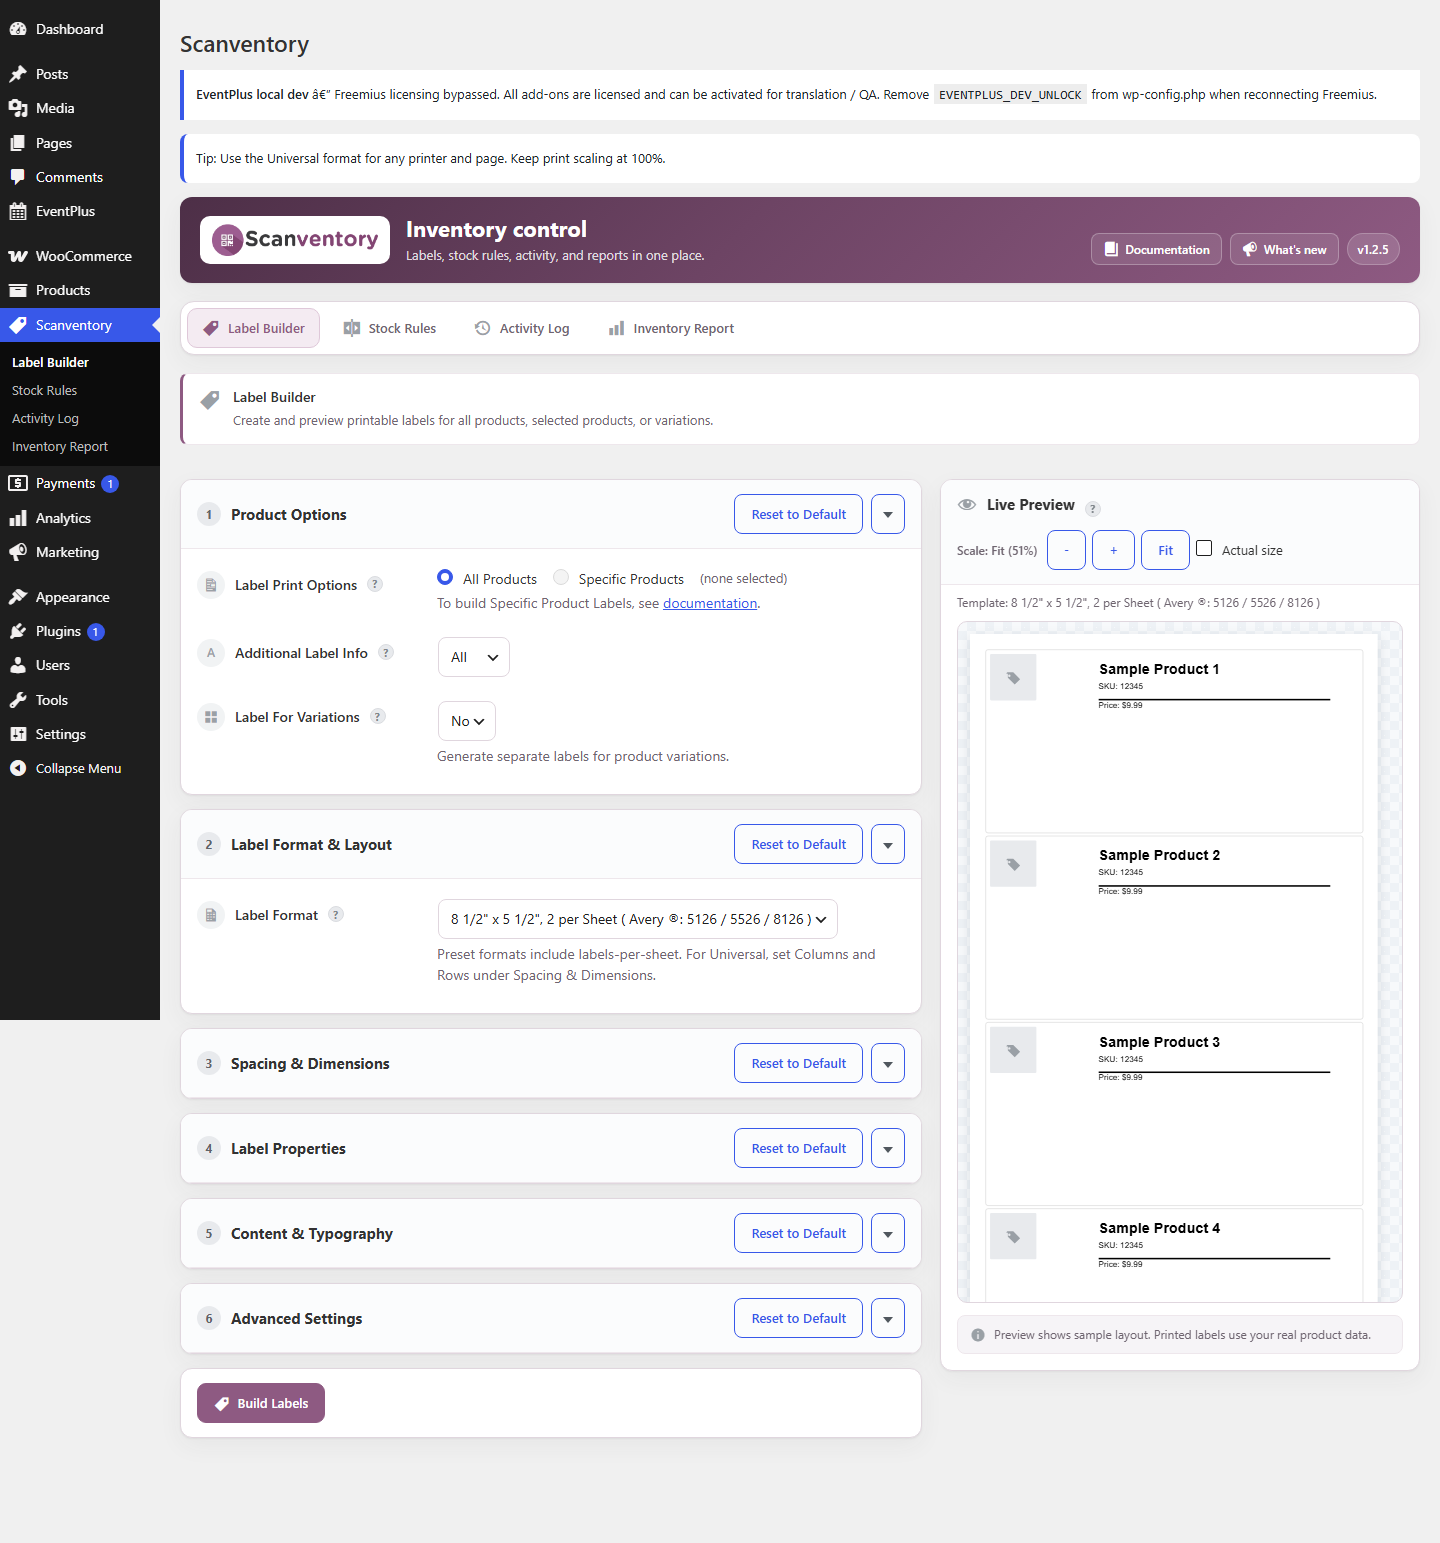This screenshot has width=1440, height=1543.
Task: Click the Collapse Menu arrow icon
Action: (18, 768)
